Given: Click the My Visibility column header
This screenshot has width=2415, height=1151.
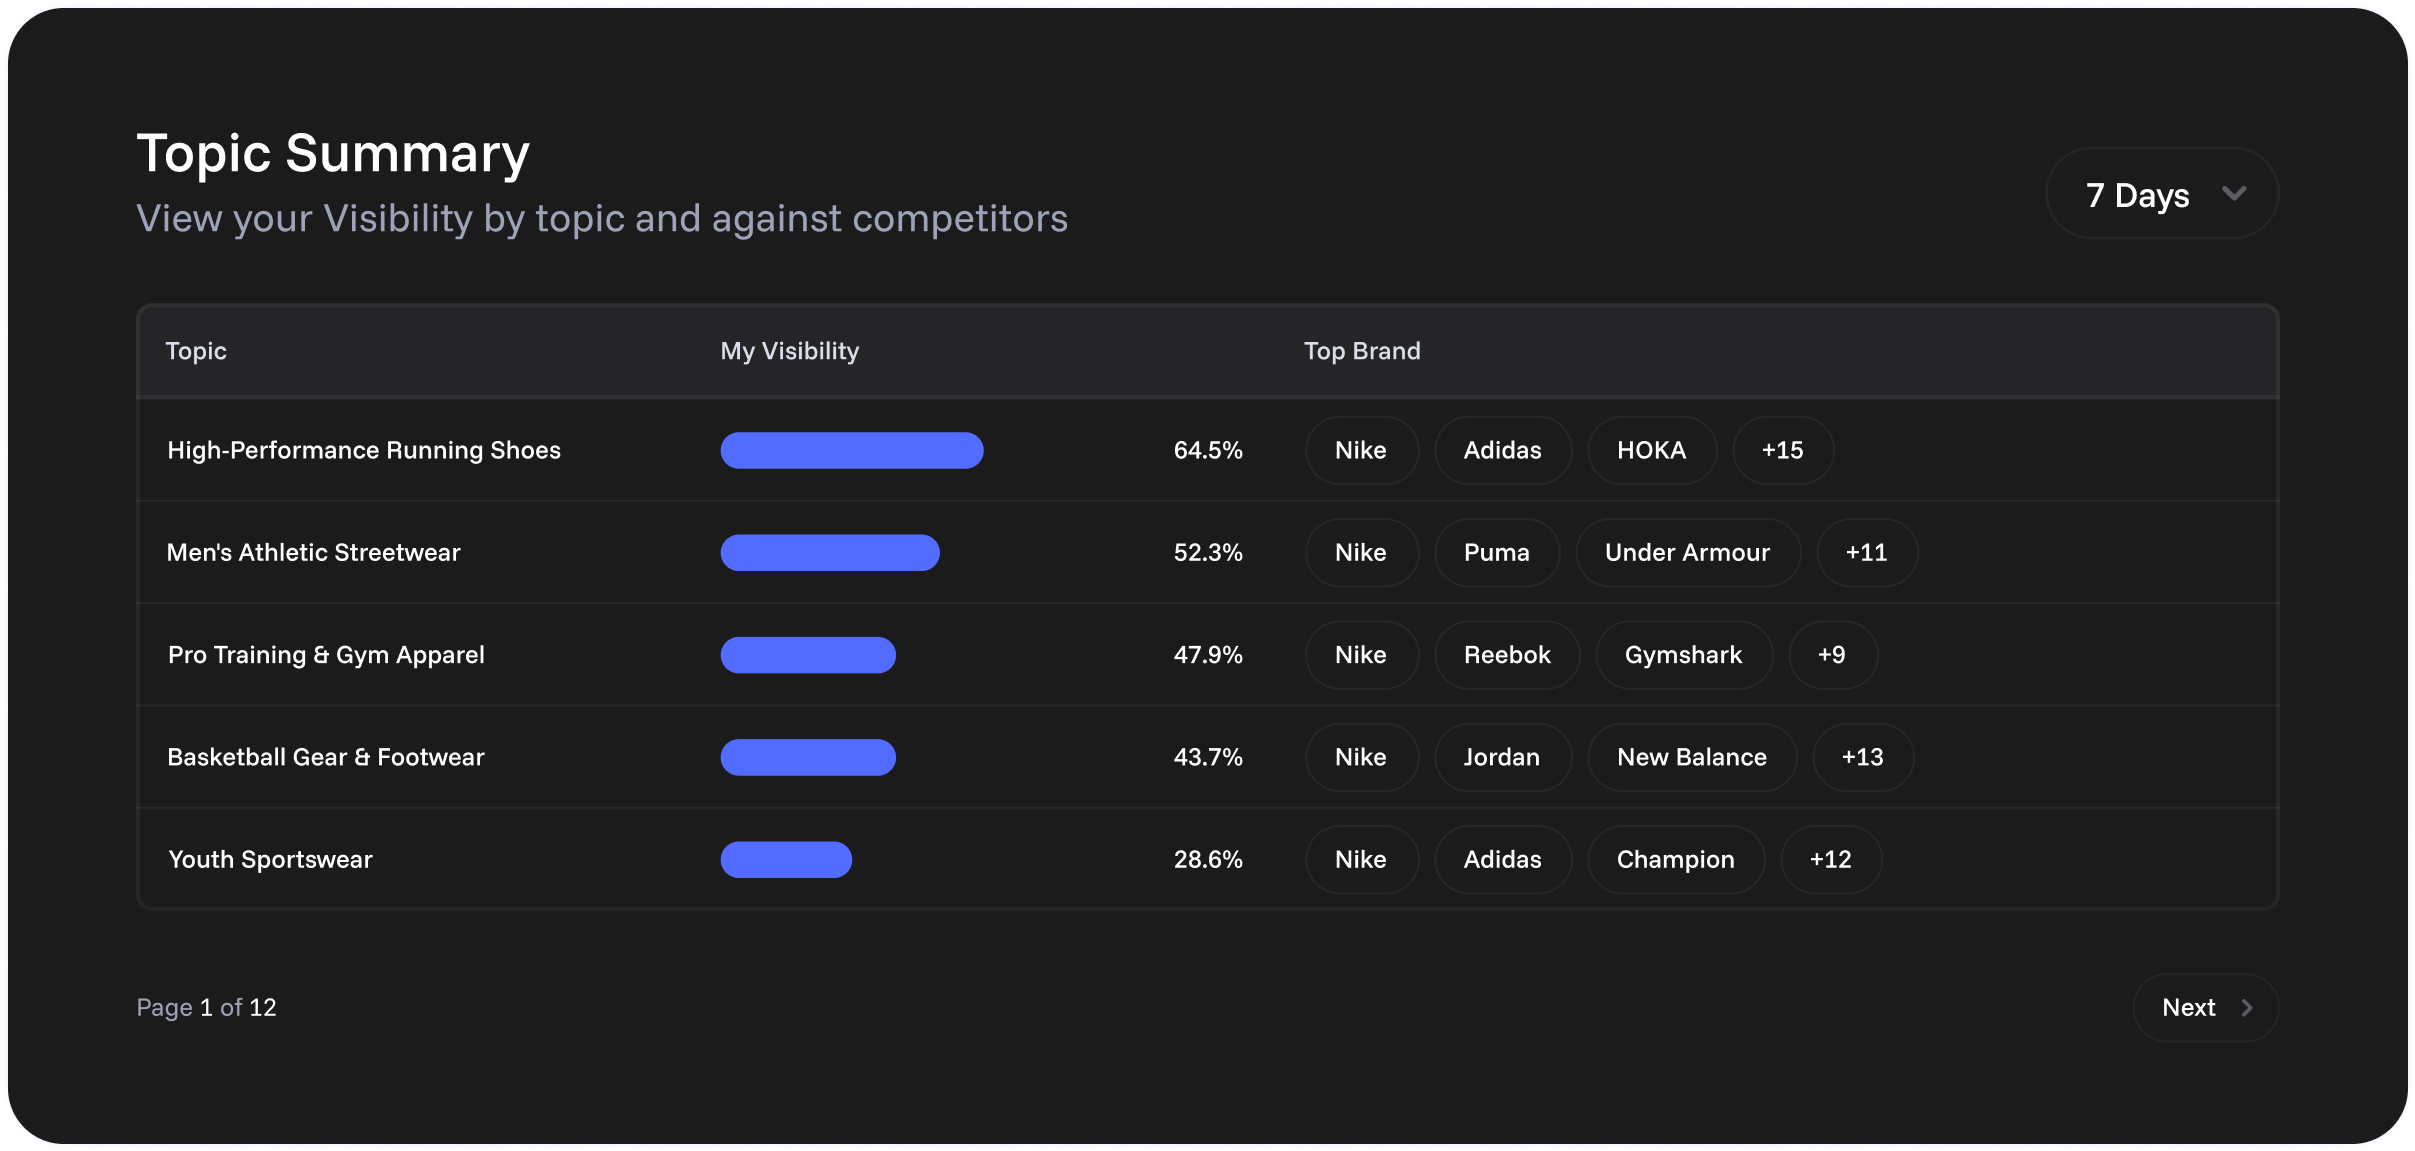Looking at the screenshot, I should (x=789, y=351).
